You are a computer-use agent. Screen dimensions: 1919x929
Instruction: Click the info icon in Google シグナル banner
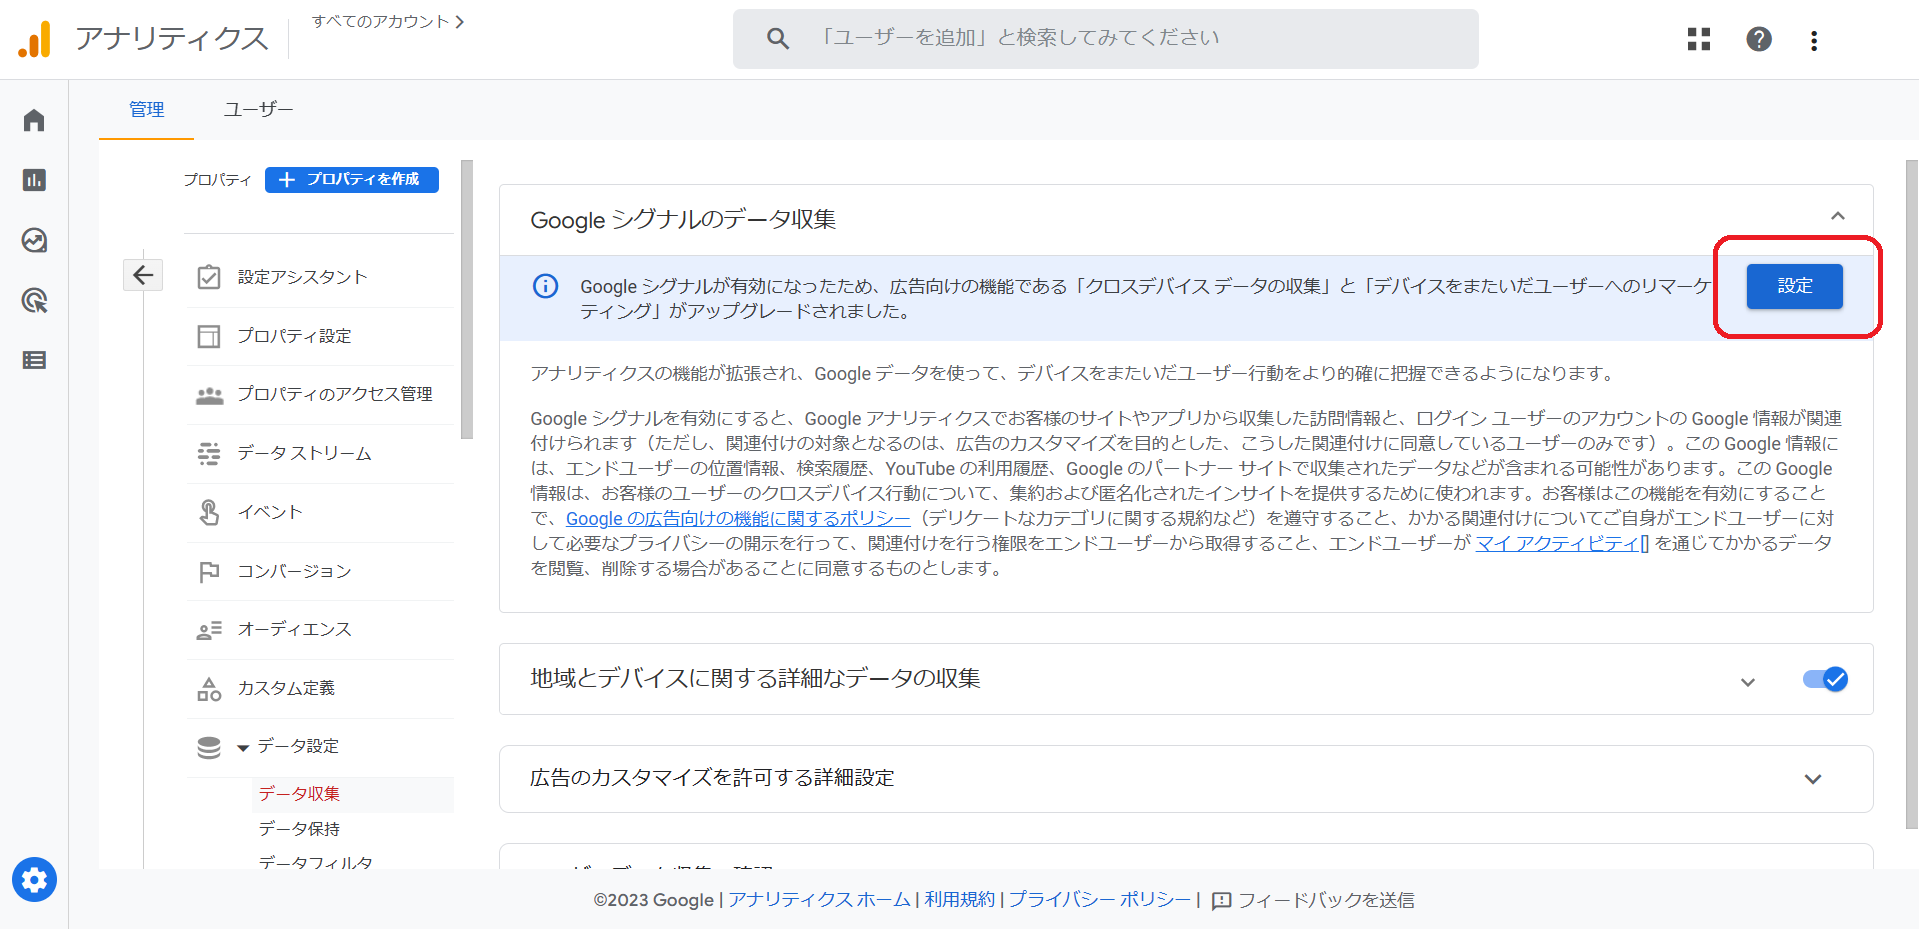545,286
